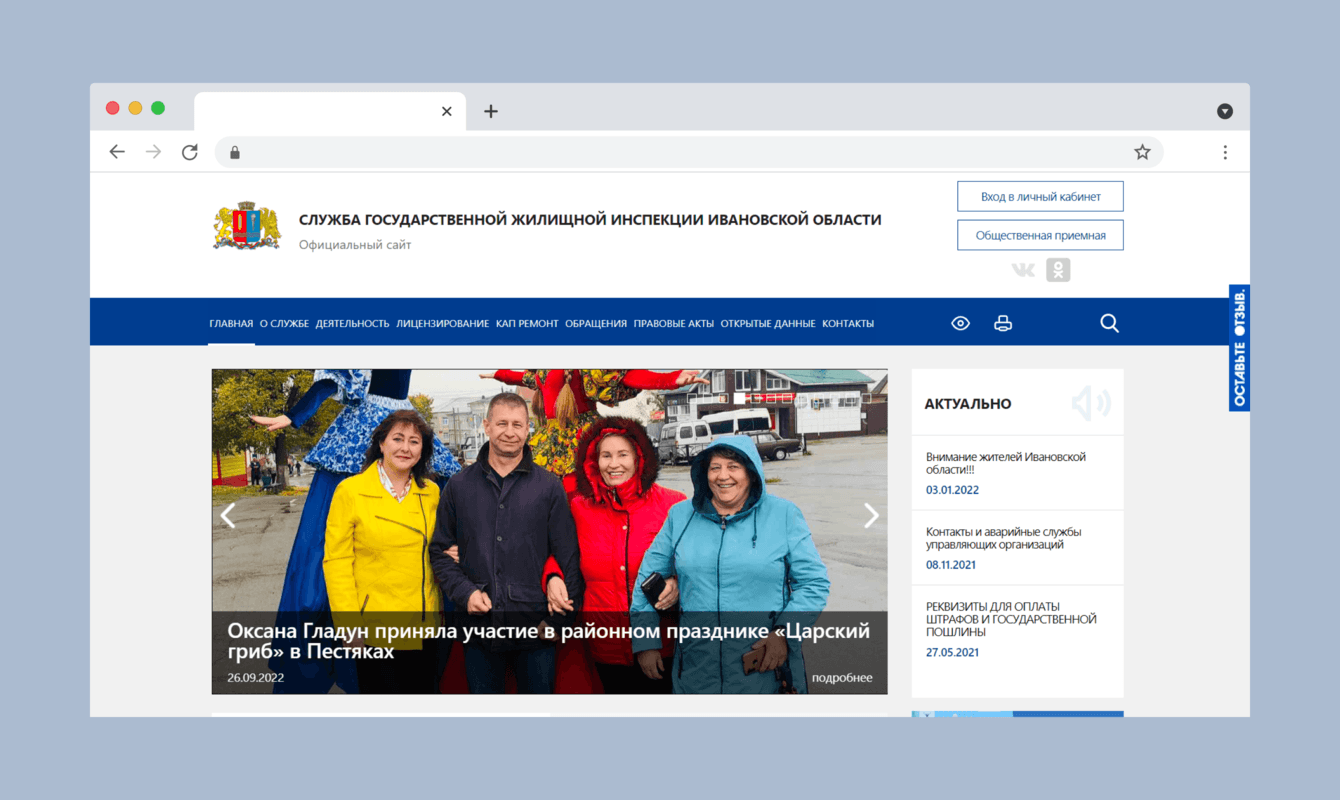Click the slide date 26.09.2022
This screenshot has height=800, width=1340.
pyautogui.click(x=256, y=678)
